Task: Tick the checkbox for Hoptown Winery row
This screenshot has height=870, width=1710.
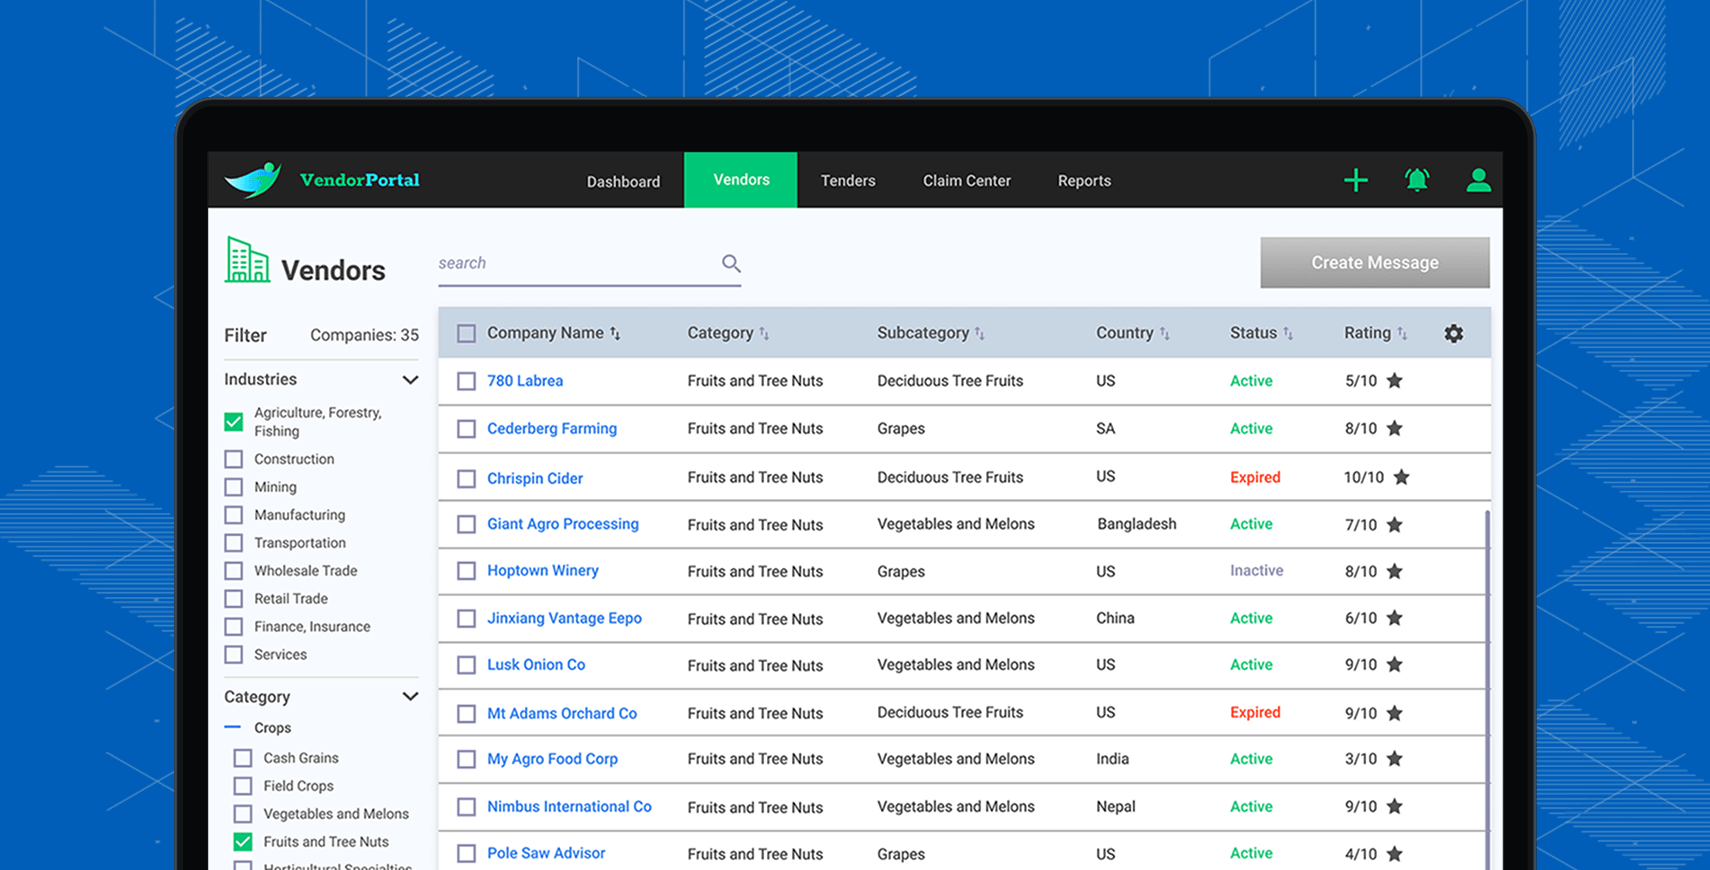Action: (x=466, y=571)
